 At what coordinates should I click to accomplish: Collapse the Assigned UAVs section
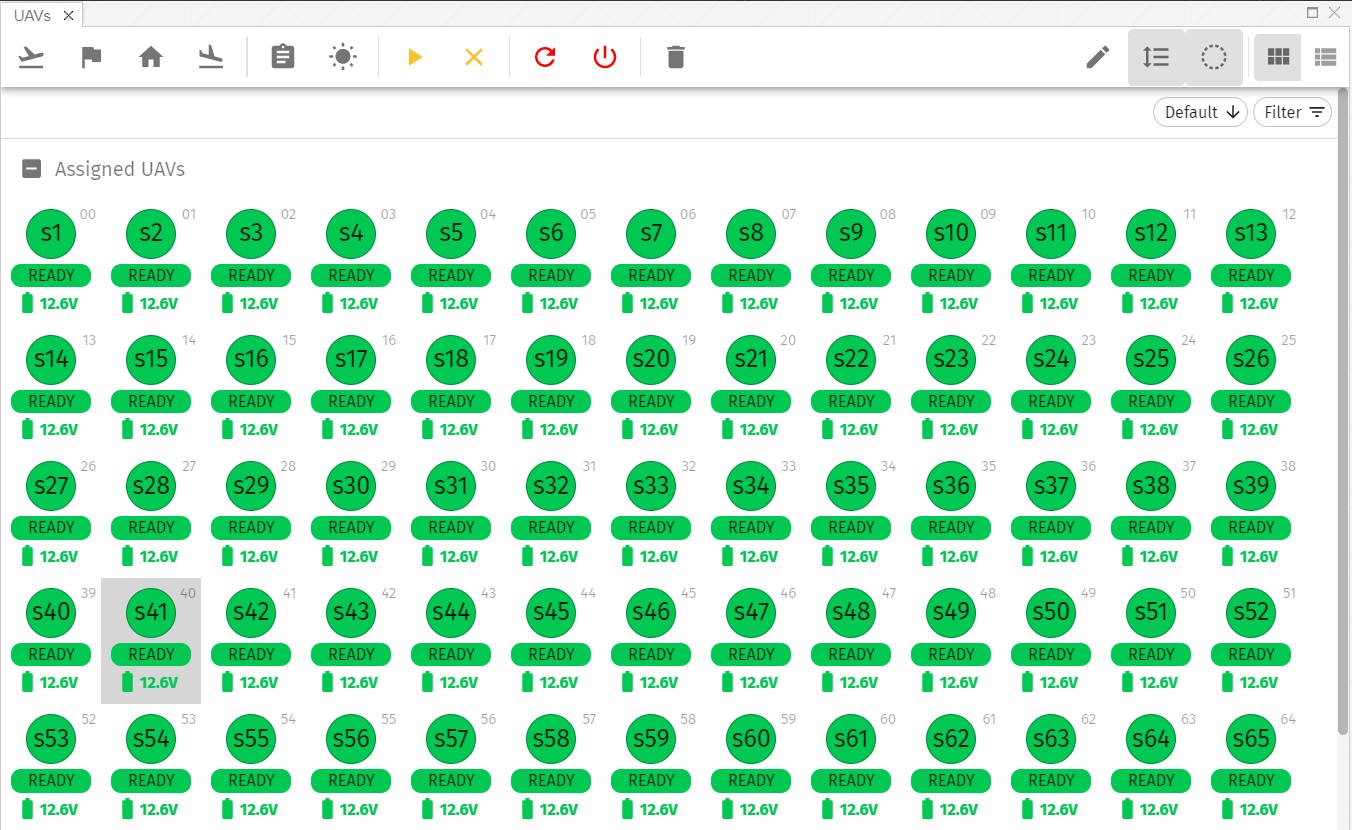(32, 169)
